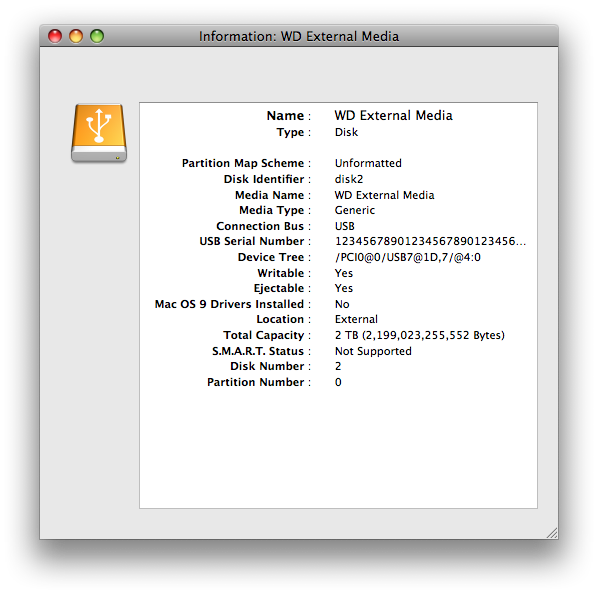Screen dimensions: 598x594
Task: Click the bold 'Type' label
Action: [290, 132]
